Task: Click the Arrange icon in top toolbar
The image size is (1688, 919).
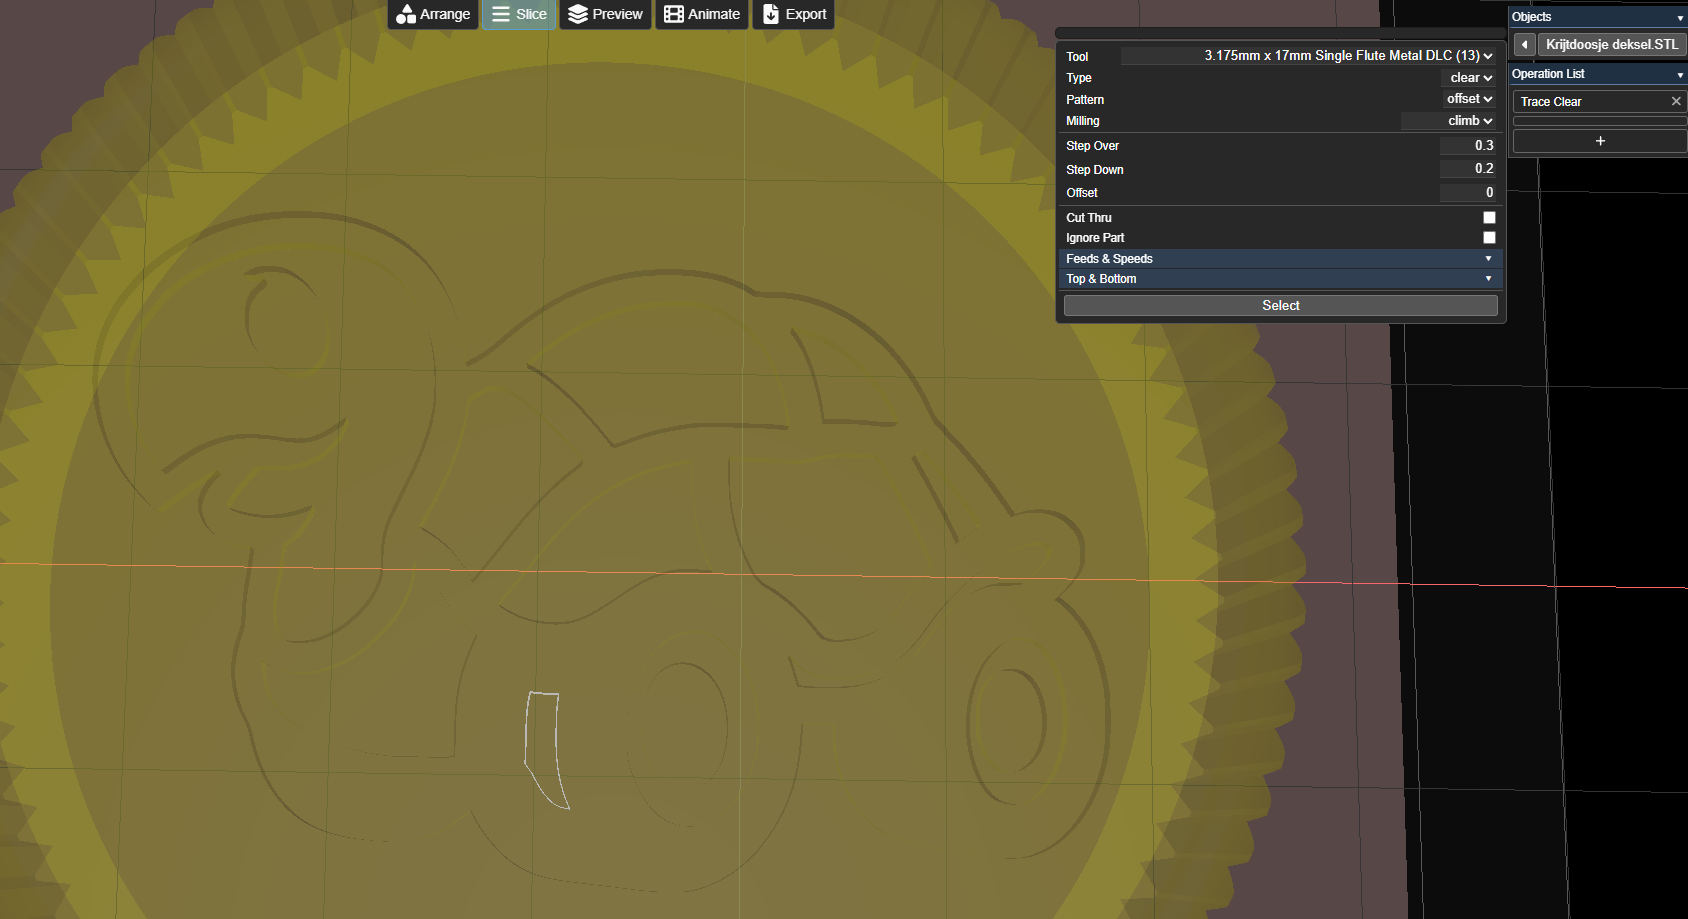Action: pyautogui.click(x=405, y=14)
